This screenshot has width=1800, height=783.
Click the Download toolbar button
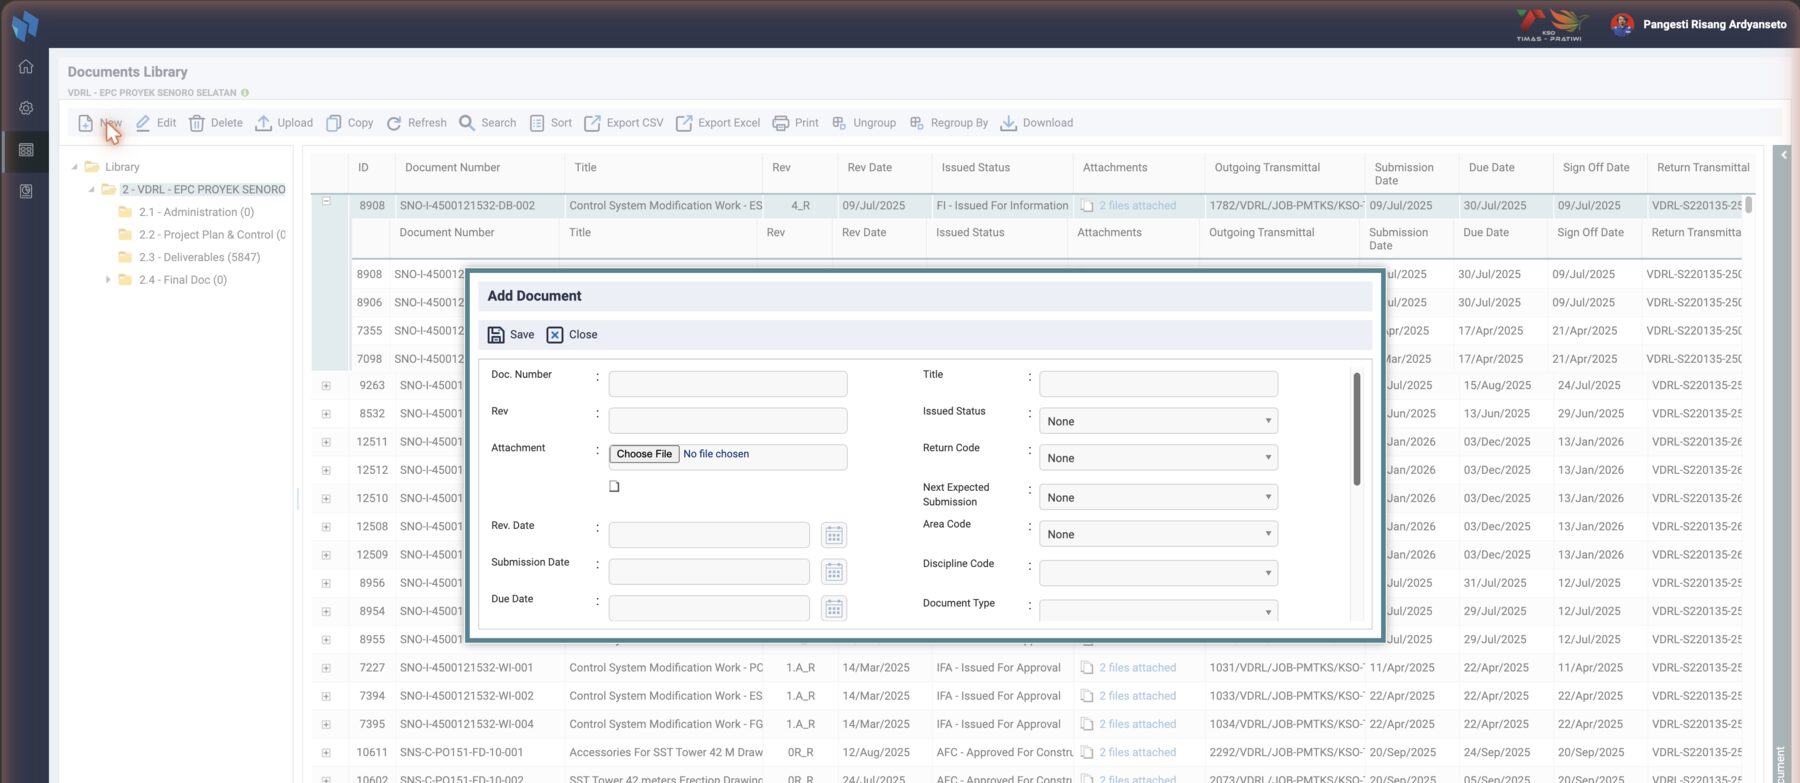[x=1036, y=123]
